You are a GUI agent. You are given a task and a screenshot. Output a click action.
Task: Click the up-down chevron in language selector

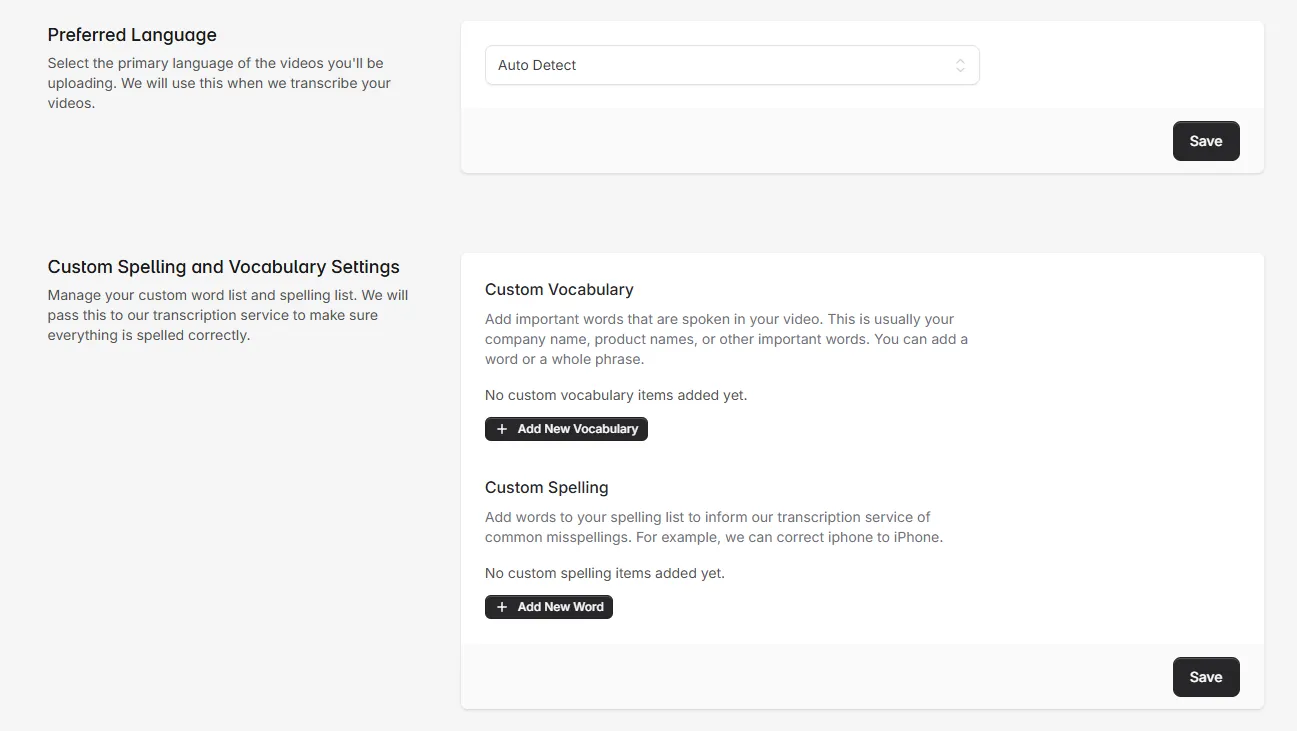(x=960, y=65)
